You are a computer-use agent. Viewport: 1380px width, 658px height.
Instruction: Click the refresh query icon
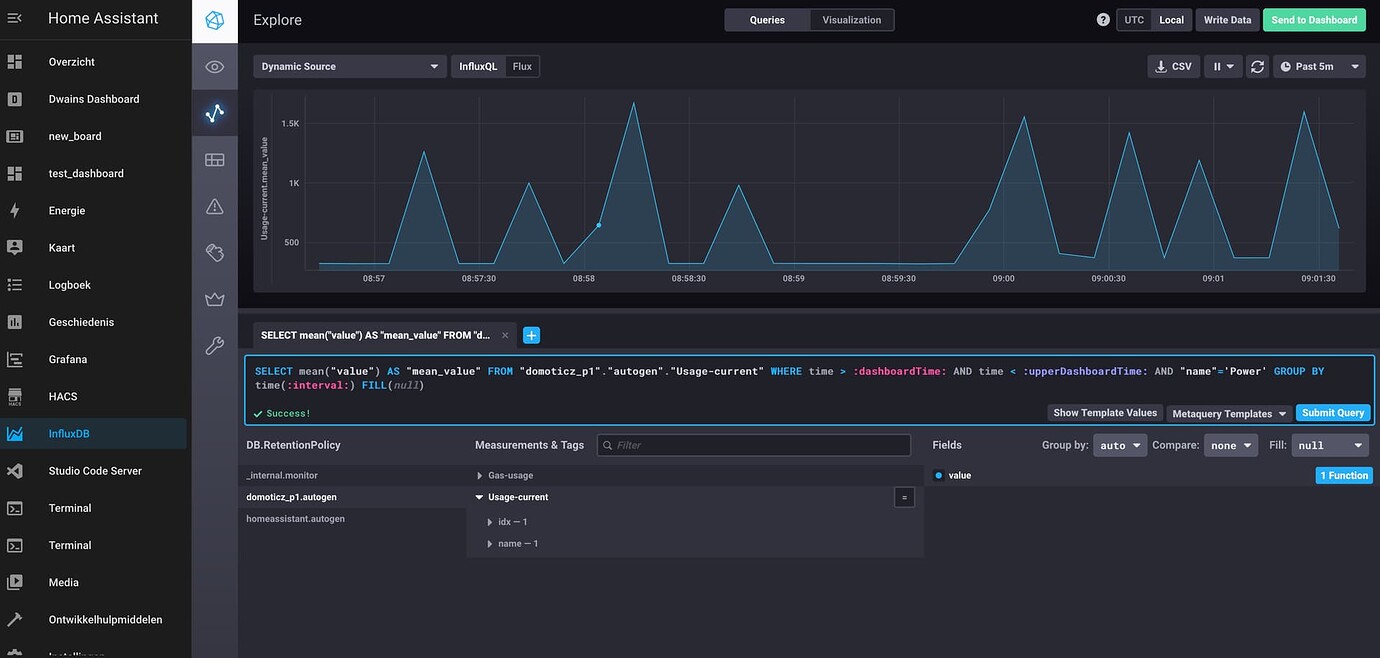click(1257, 65)
